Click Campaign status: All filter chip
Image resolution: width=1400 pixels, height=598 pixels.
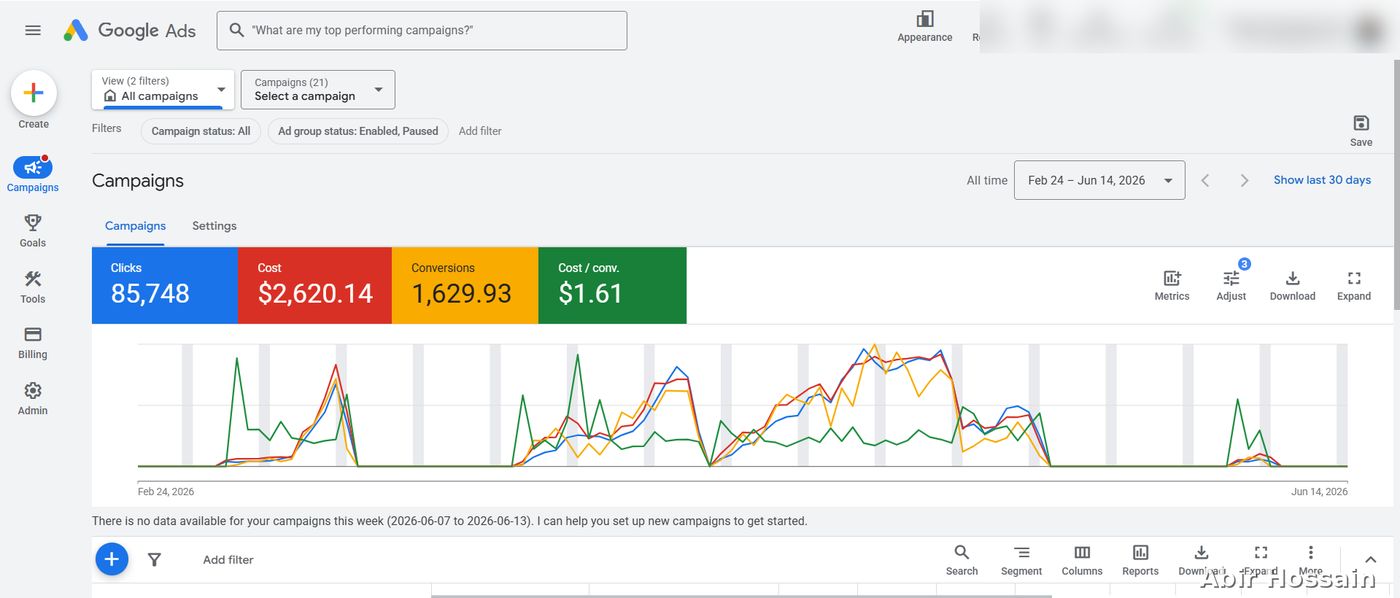pos(201,131)
